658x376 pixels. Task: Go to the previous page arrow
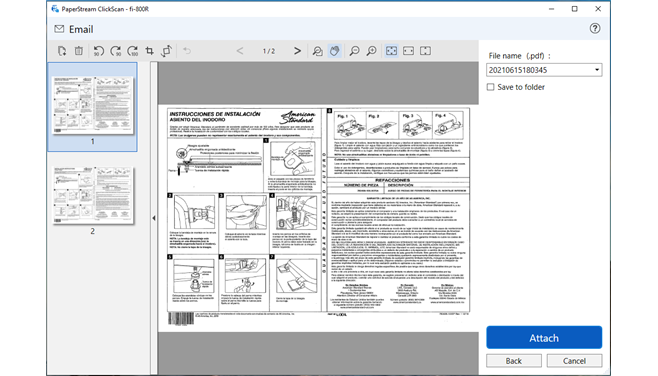pyautogui.click(x=240, y=51)
